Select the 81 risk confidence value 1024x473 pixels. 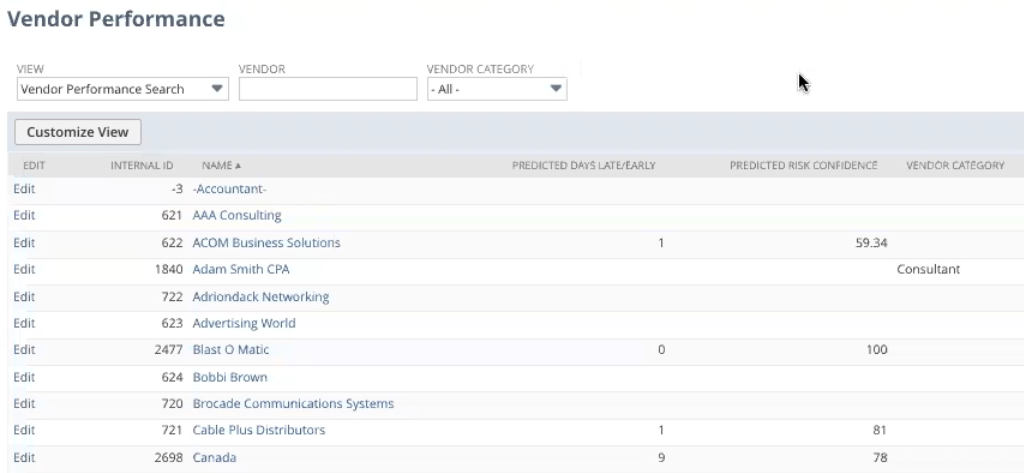coord(880,430)
